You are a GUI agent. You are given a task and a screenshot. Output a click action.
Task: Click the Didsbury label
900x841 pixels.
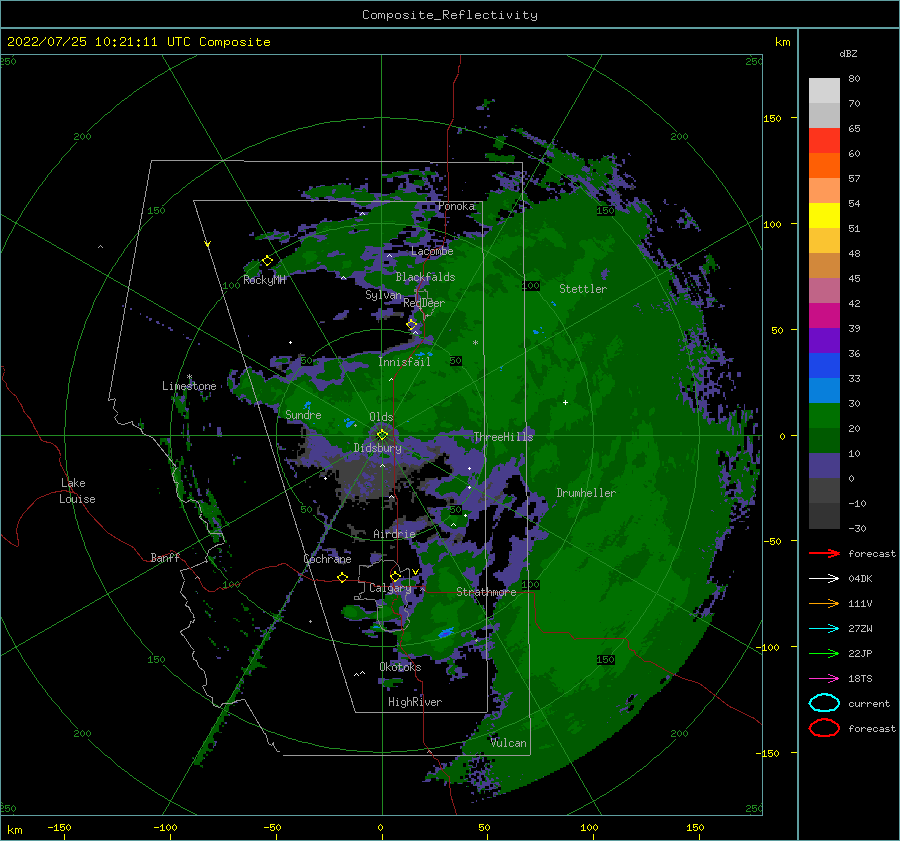tap(377, 448)
